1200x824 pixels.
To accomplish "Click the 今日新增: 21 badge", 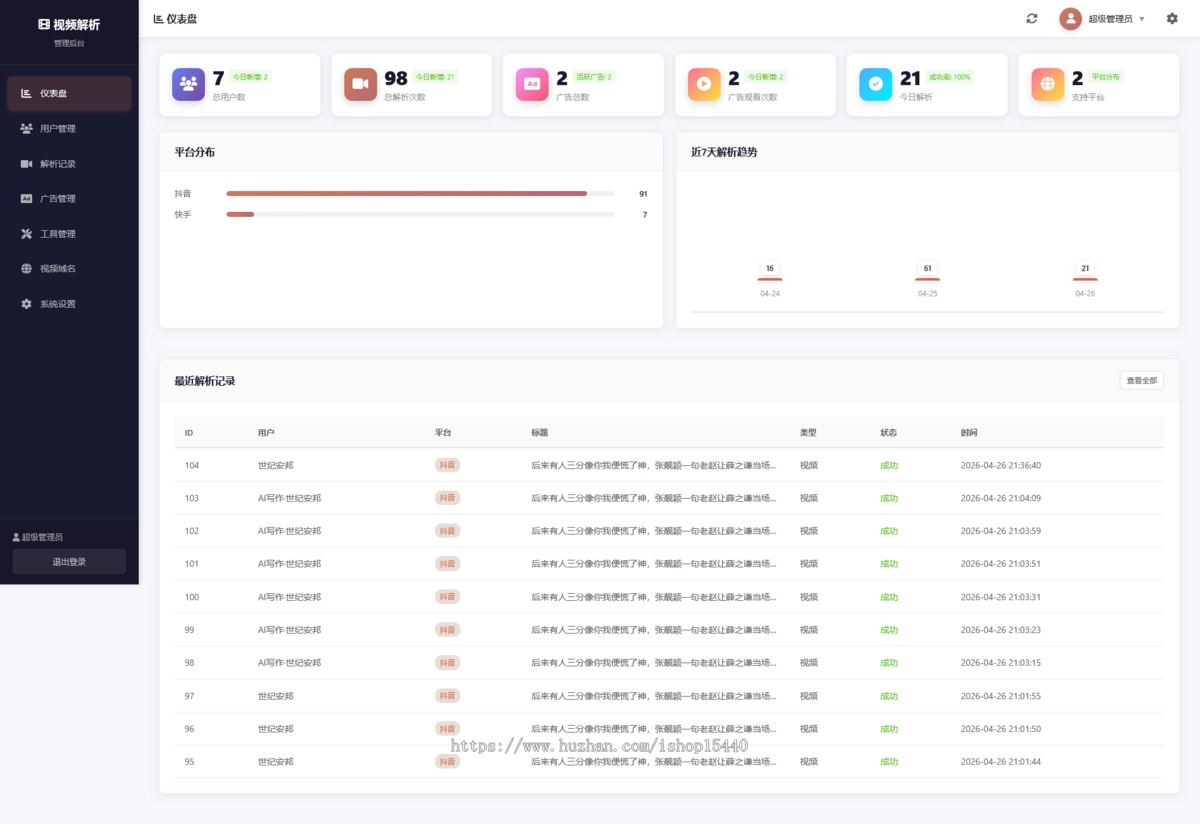I will 435,77.
